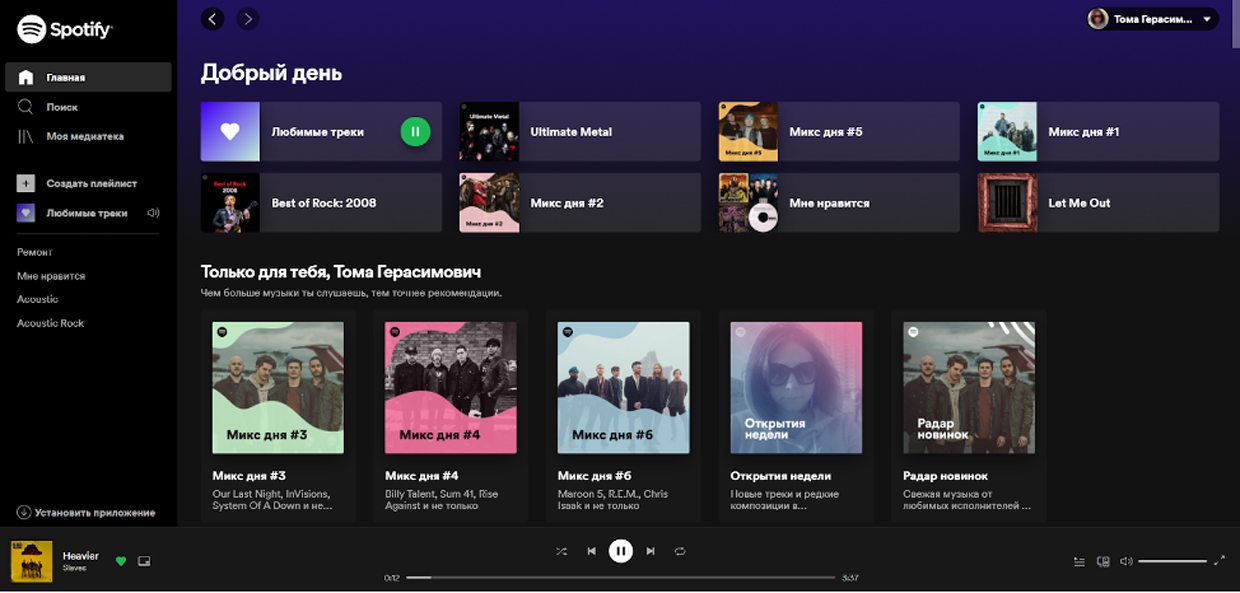Go back to the previous track
Image resolution: width=1240 pixels, height=593 pixels.
click(591, 551)
